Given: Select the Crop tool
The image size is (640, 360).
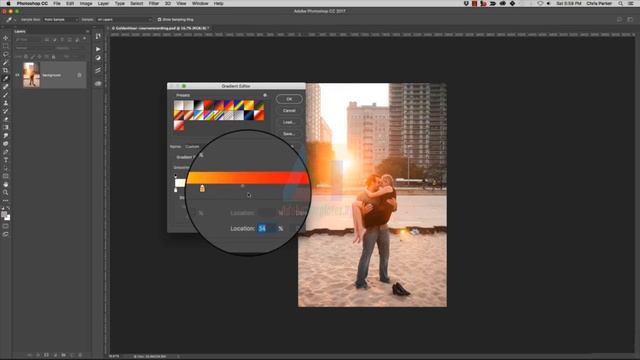Looking at the screenshot, I should click(x=5, y=71).
